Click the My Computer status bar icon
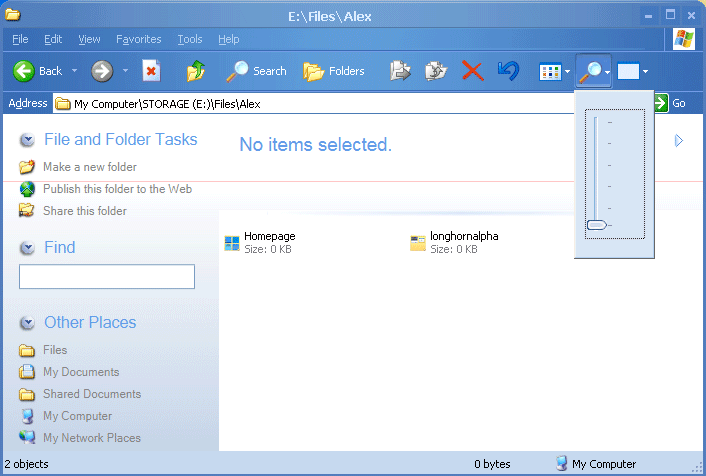706x476 pixels. pyautogui.click(x=561, y=463)
